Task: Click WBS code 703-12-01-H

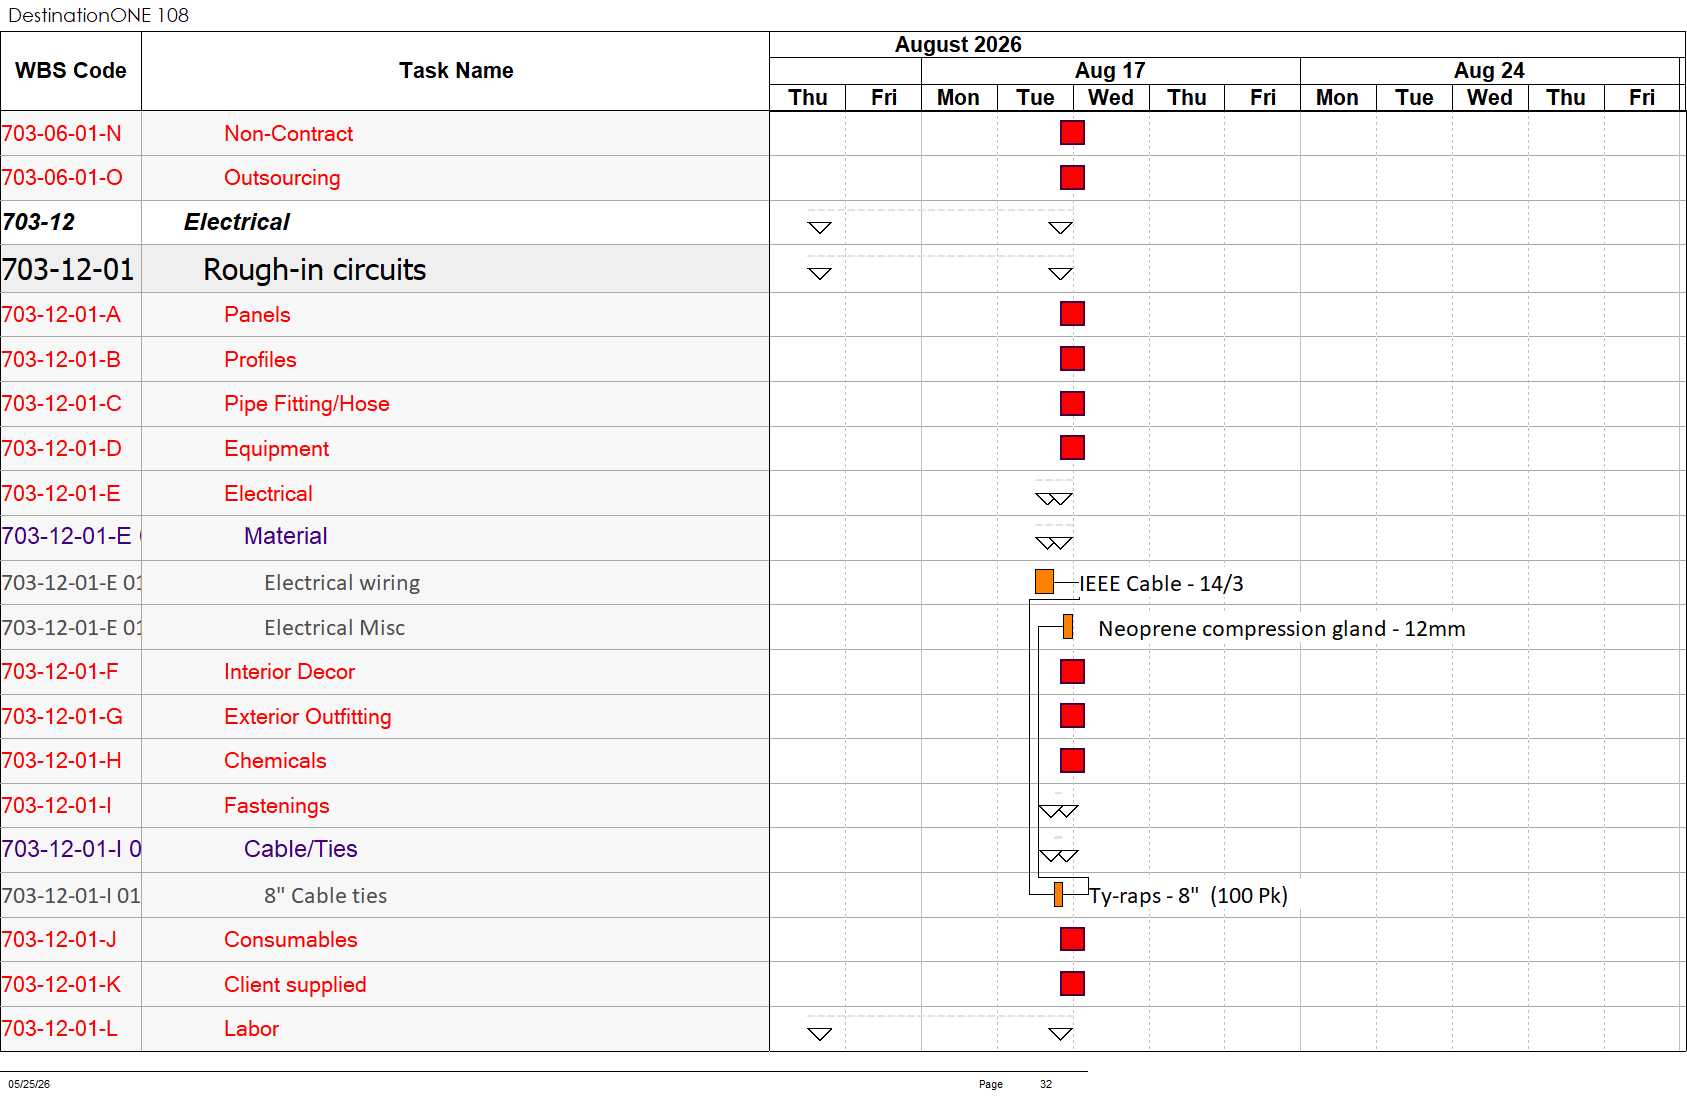Action: tap(62, 761)
